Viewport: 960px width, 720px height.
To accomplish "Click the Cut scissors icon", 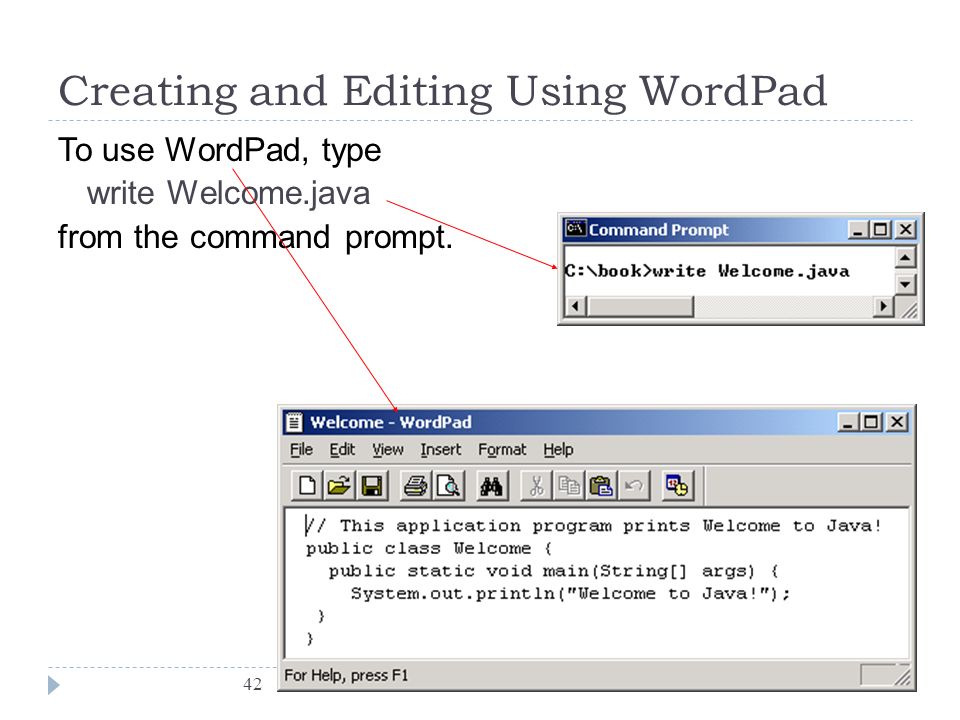I will click(536, 486).
